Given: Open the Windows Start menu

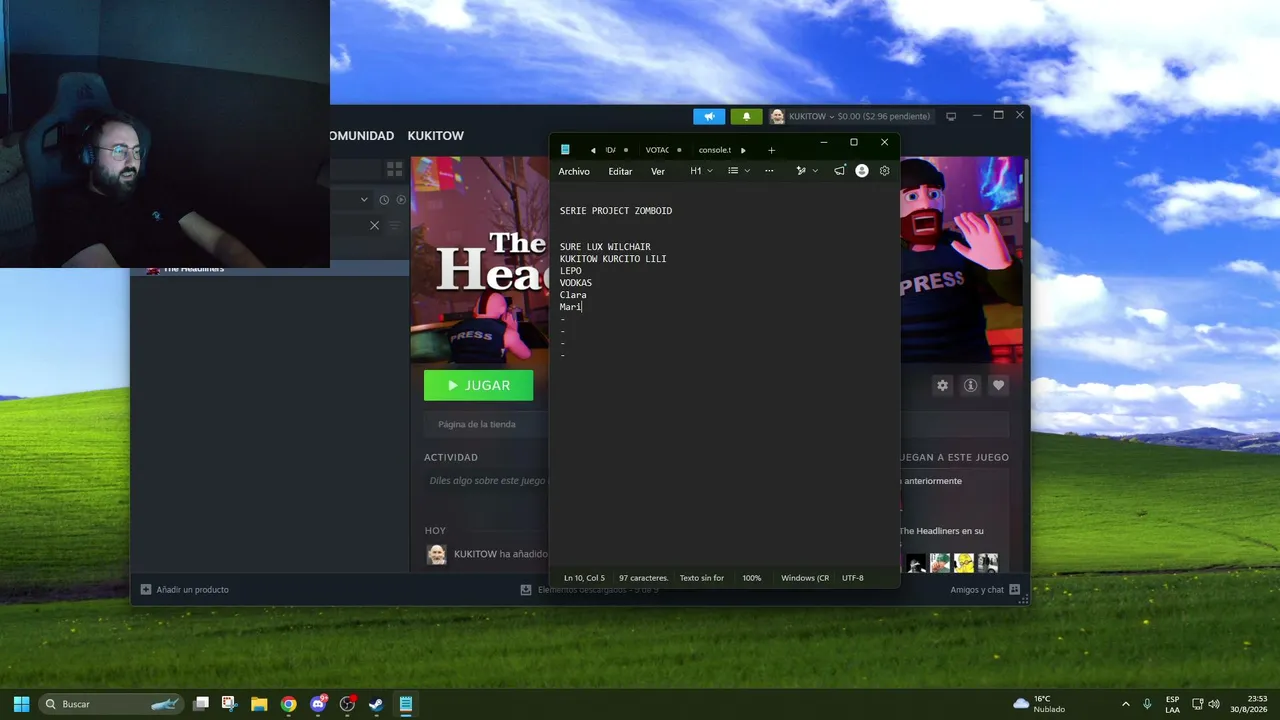Looking at the screenshot, I should click(21, 704).
